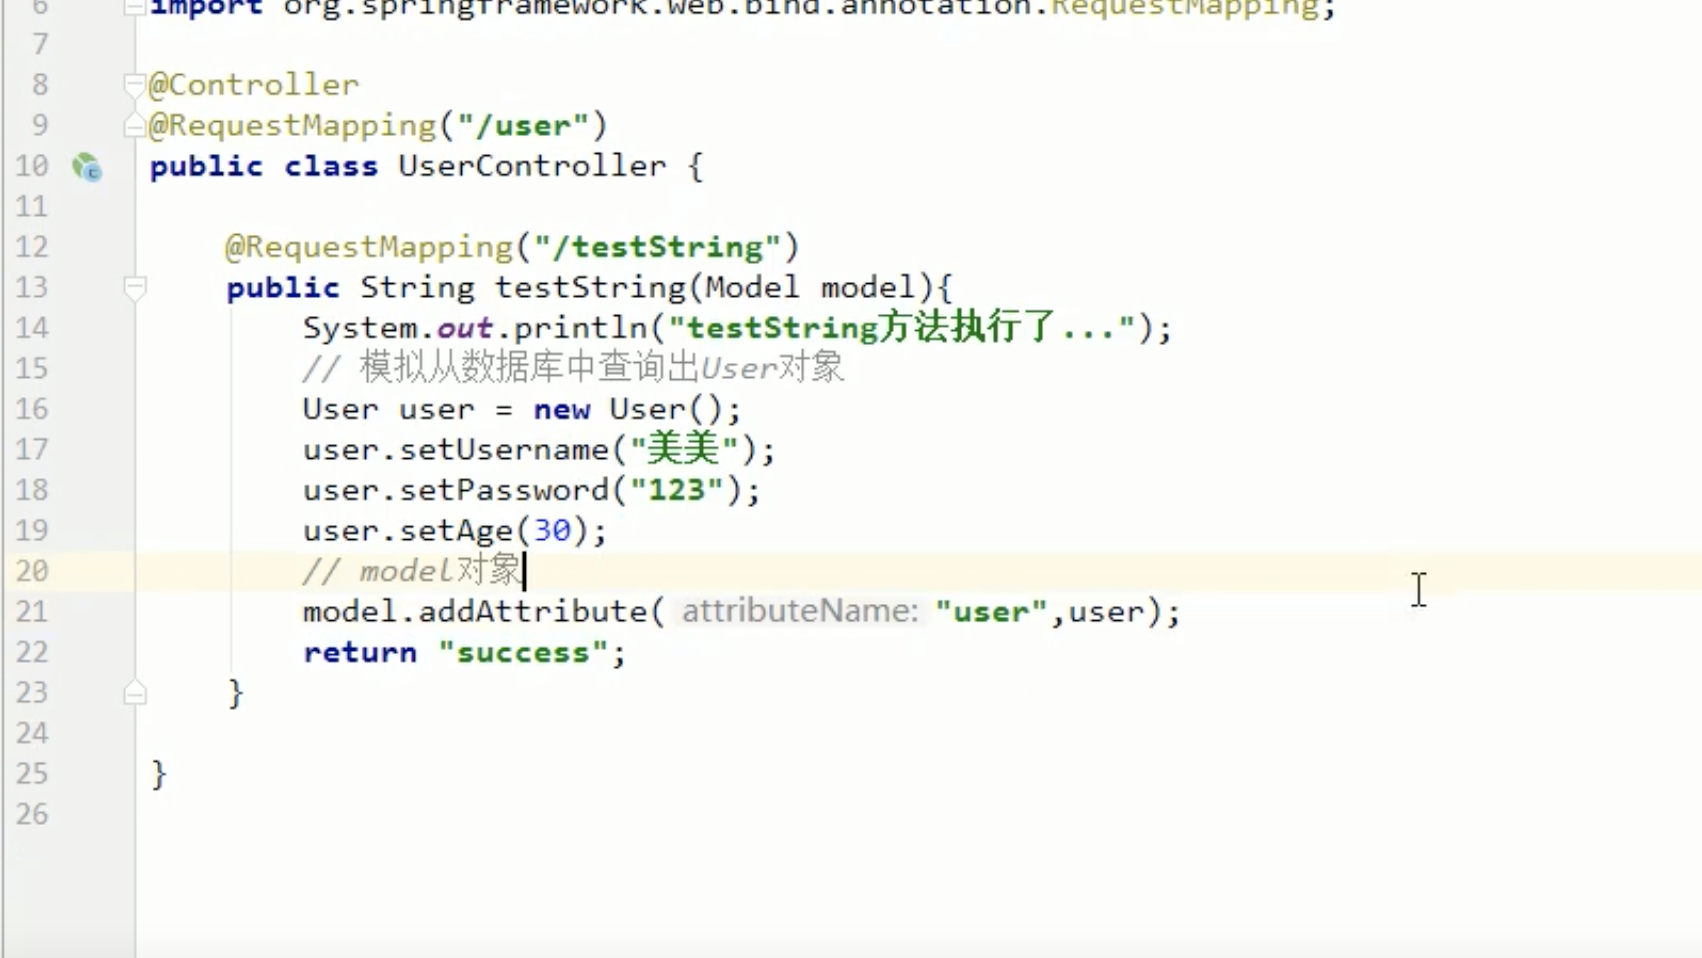This screenshot has width=1702, height=958.
Task: Click the setUsername call
Action: (504, 450)
